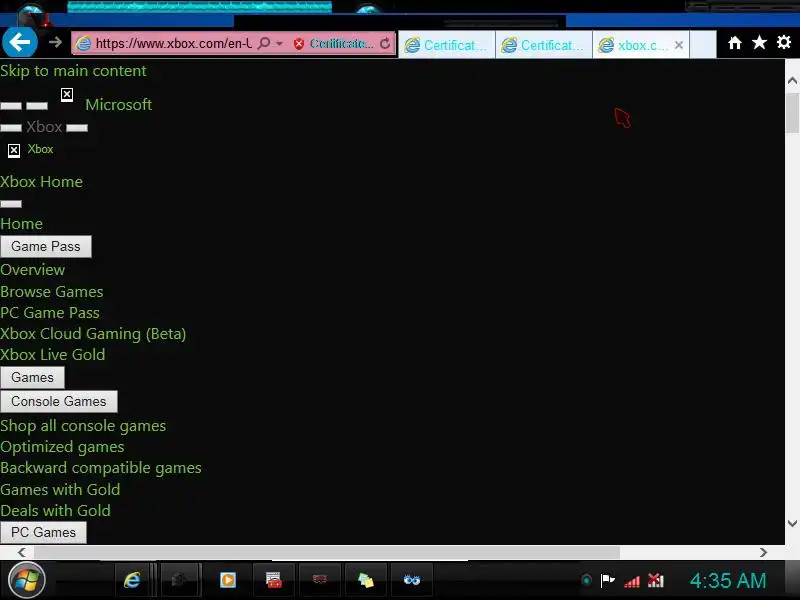The width and height of the screenshot is (800, 600).
Task: Open the media player taskbar icon
Action: coord(228,580)
